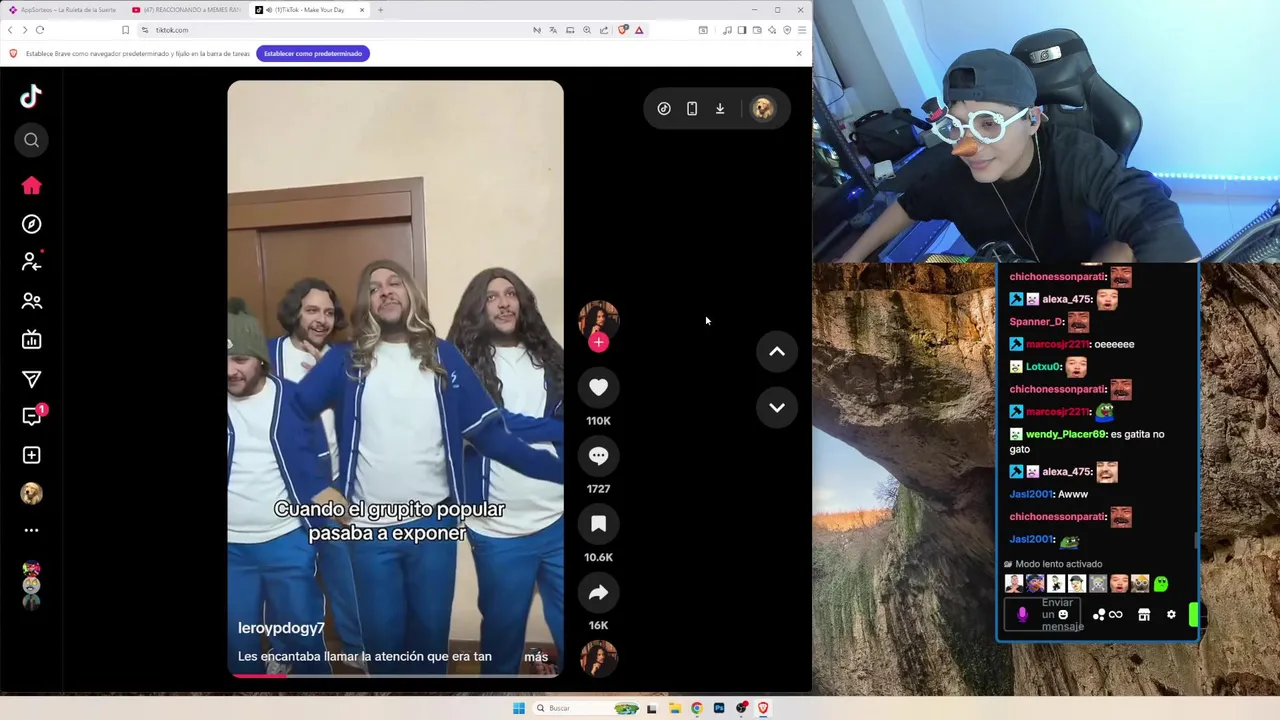This screenshot has width=1280, height=720.
Task: Open Activity inbox with notification badge
Action: tap(33, 416)
